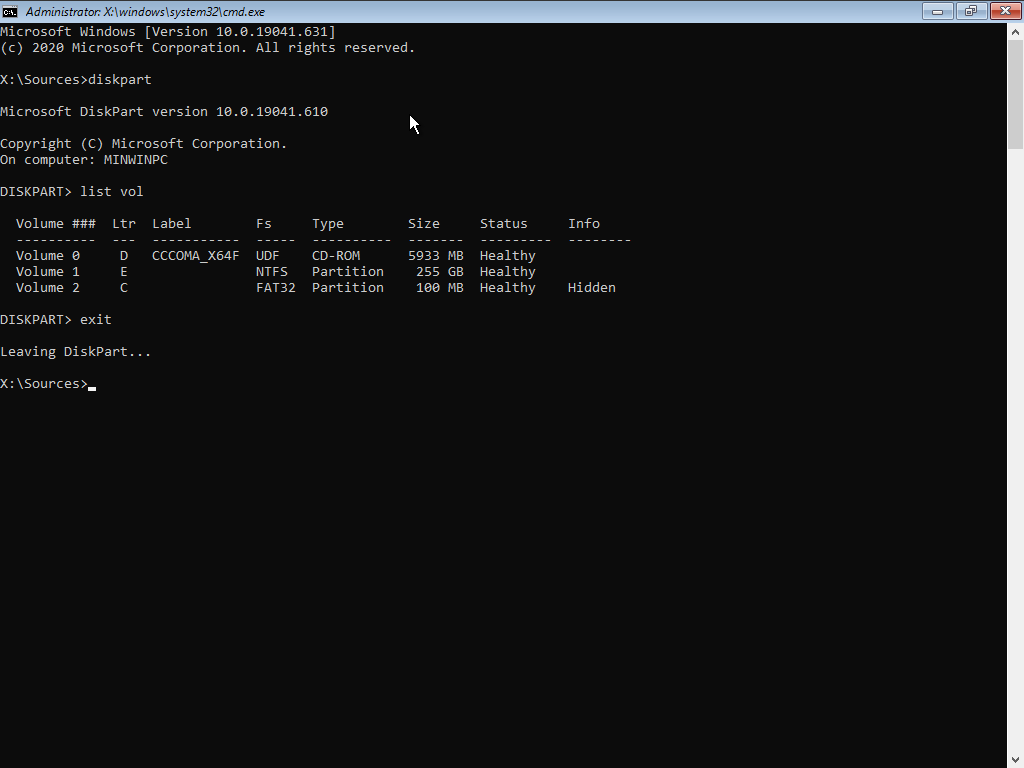Click the NTFS file system text
1024x768 pixels.
(x=271, y=272)
